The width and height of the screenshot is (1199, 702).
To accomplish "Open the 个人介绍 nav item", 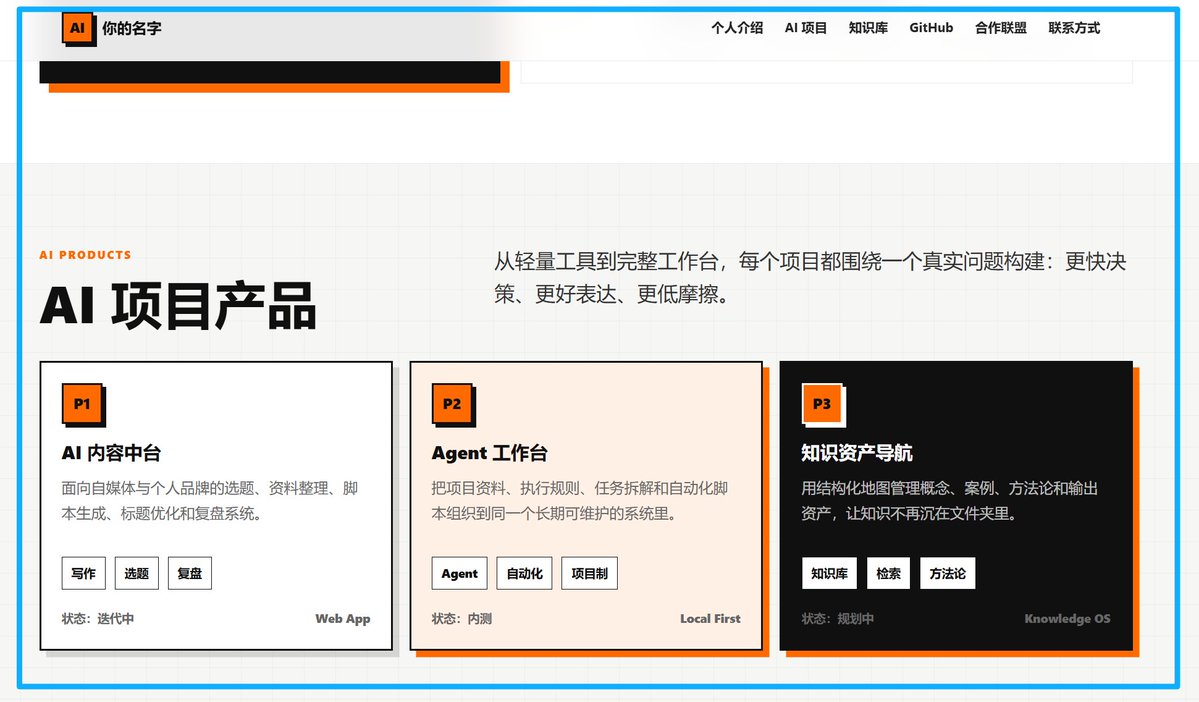I will [737, 28].
